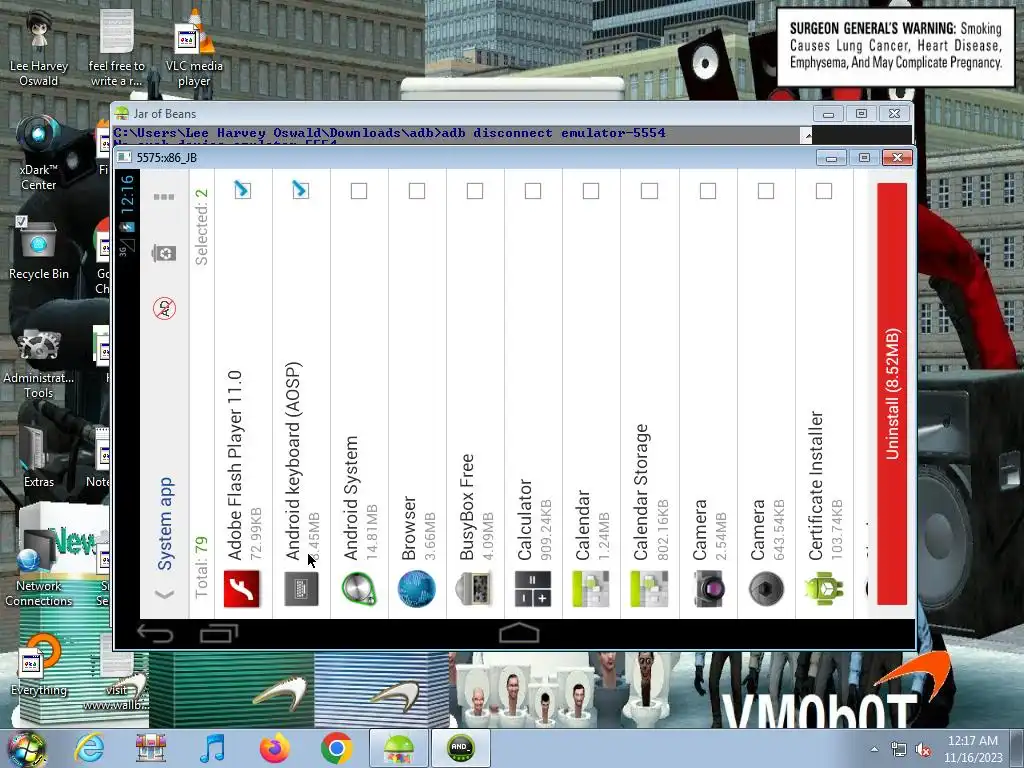Viewport: 1024px width, 768px height.
Task: Tap the Android home navigation button
Action: (x=519, y=633)
